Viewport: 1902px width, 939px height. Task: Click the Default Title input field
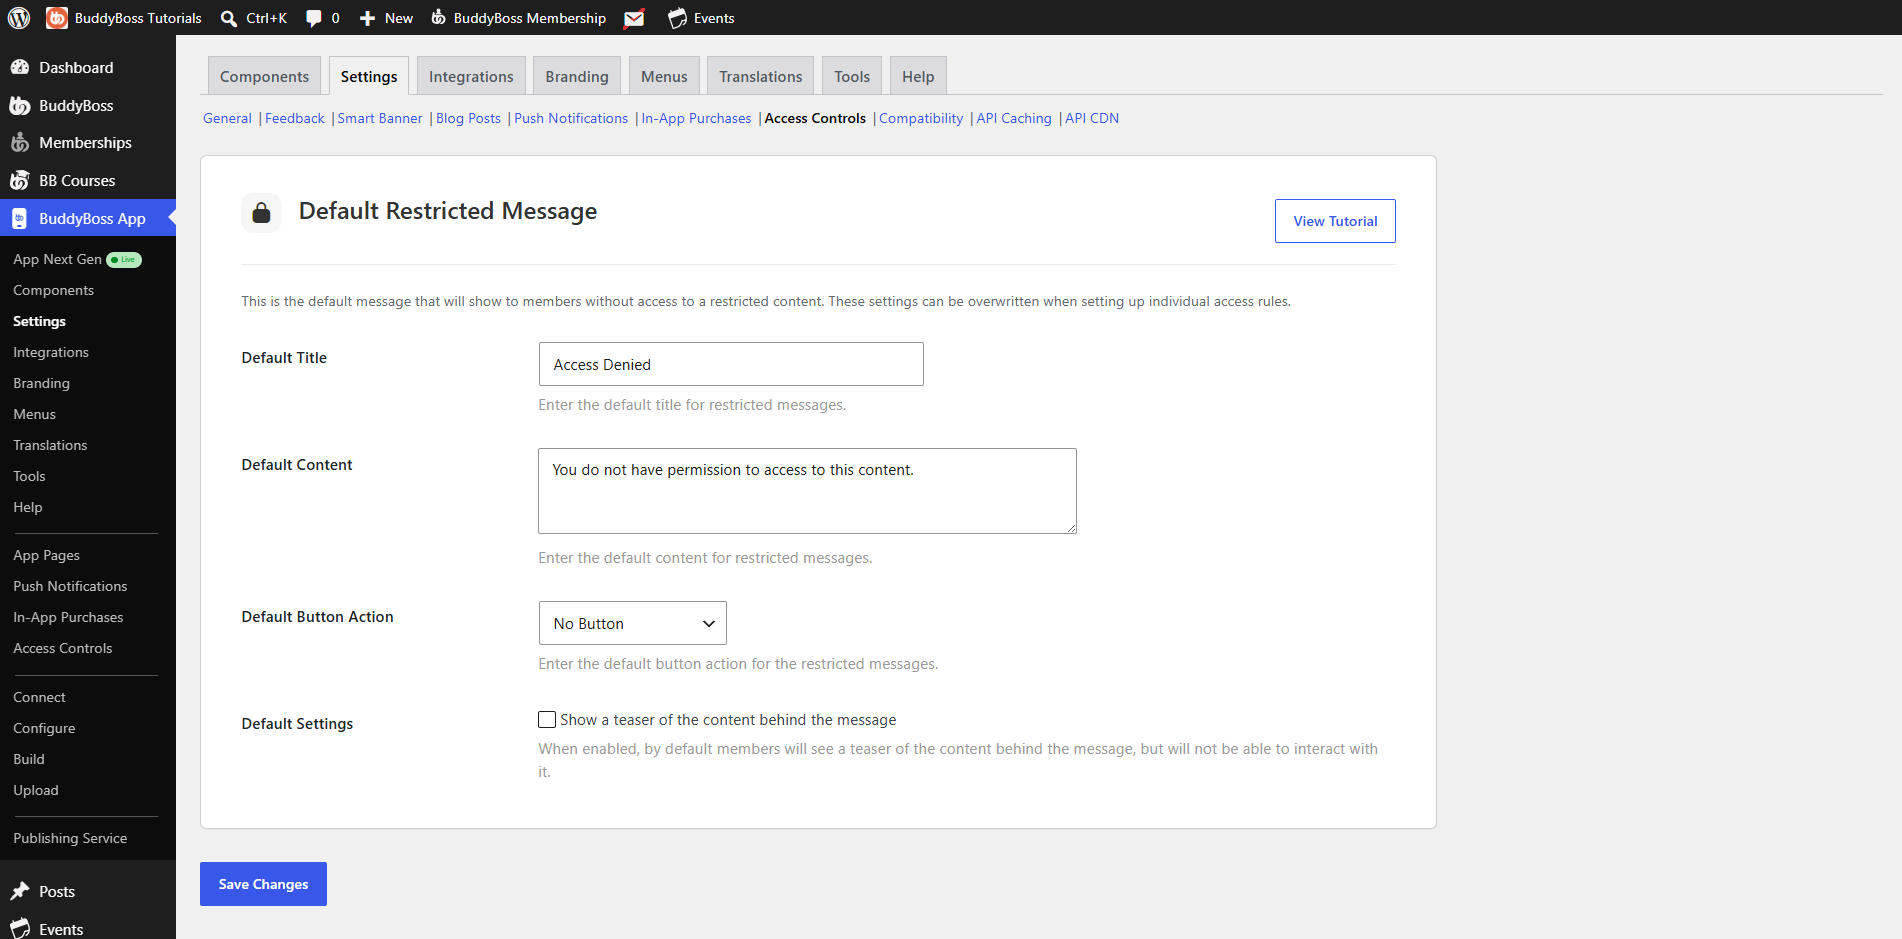pyautogui.click(x=731, y=364)
